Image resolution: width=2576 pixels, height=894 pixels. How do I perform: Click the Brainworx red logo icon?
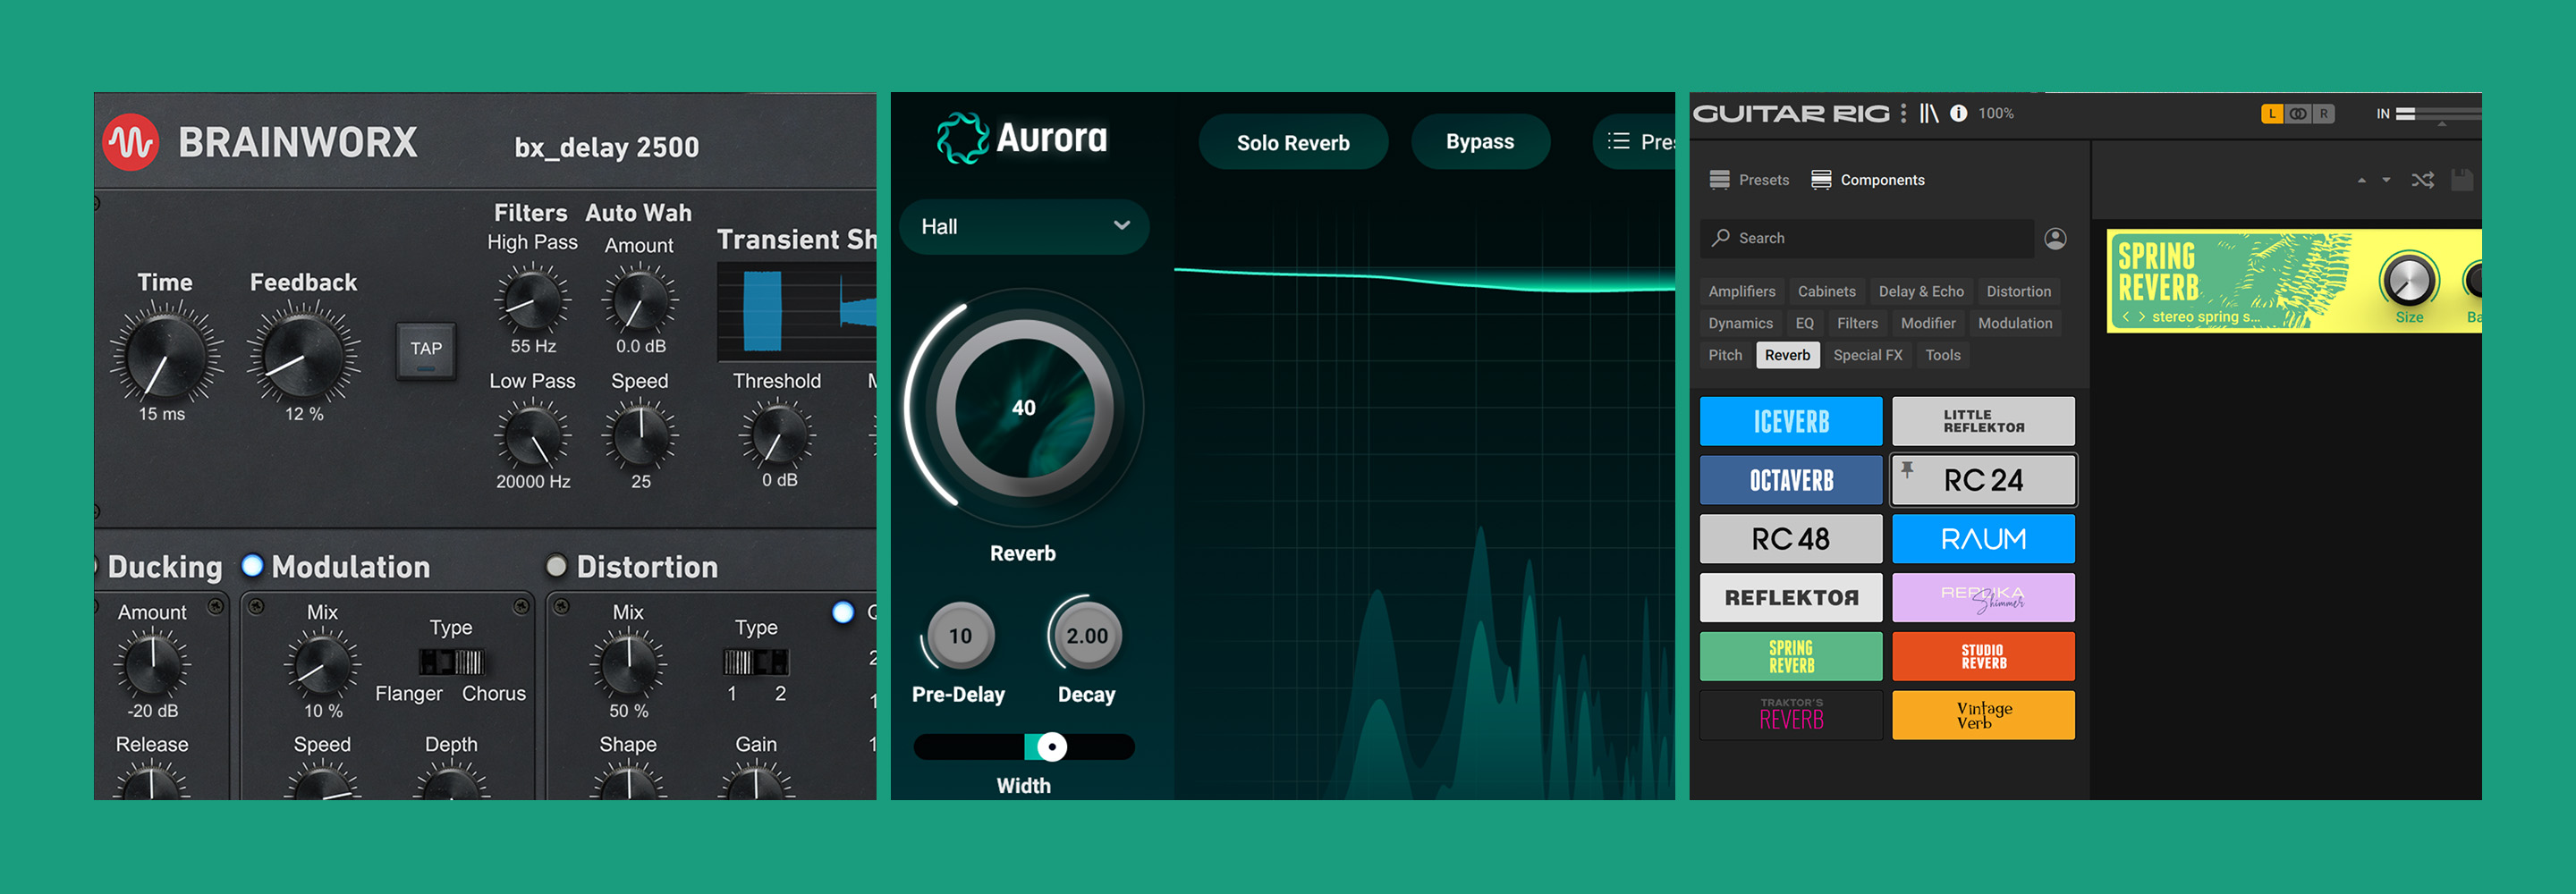[131, 142]
